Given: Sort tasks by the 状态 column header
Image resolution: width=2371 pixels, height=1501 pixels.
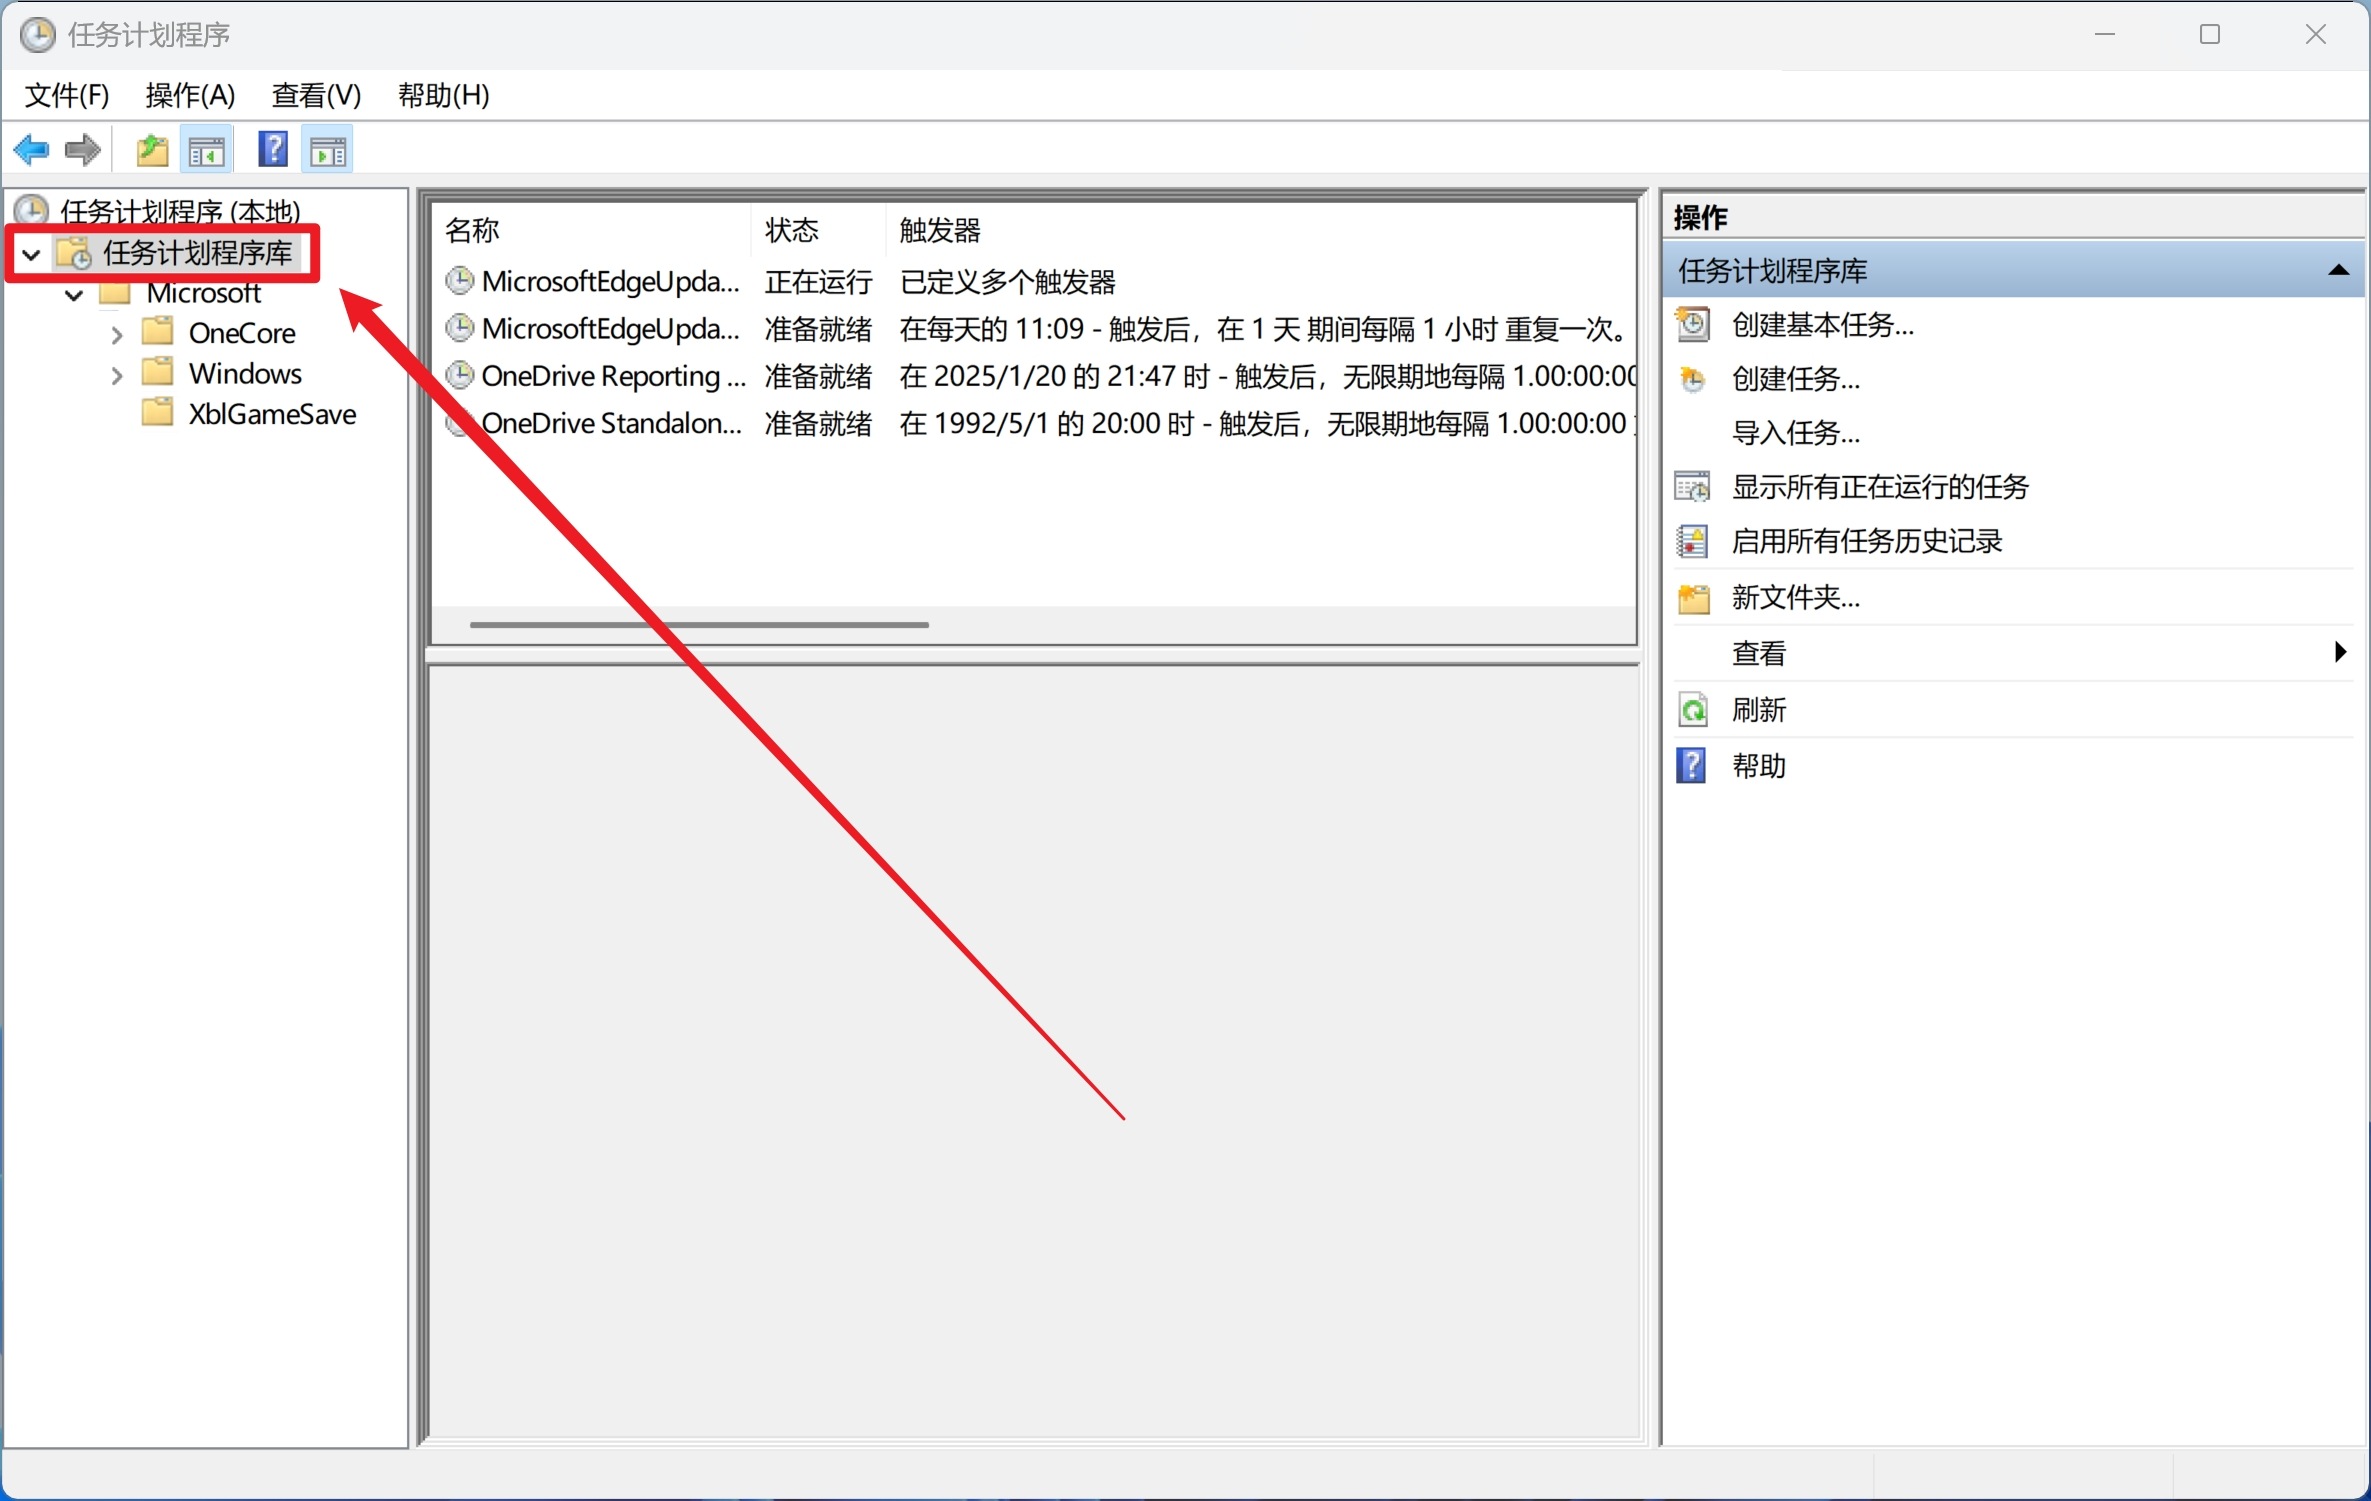Looking at the screenshot, I should pos(817,230).
